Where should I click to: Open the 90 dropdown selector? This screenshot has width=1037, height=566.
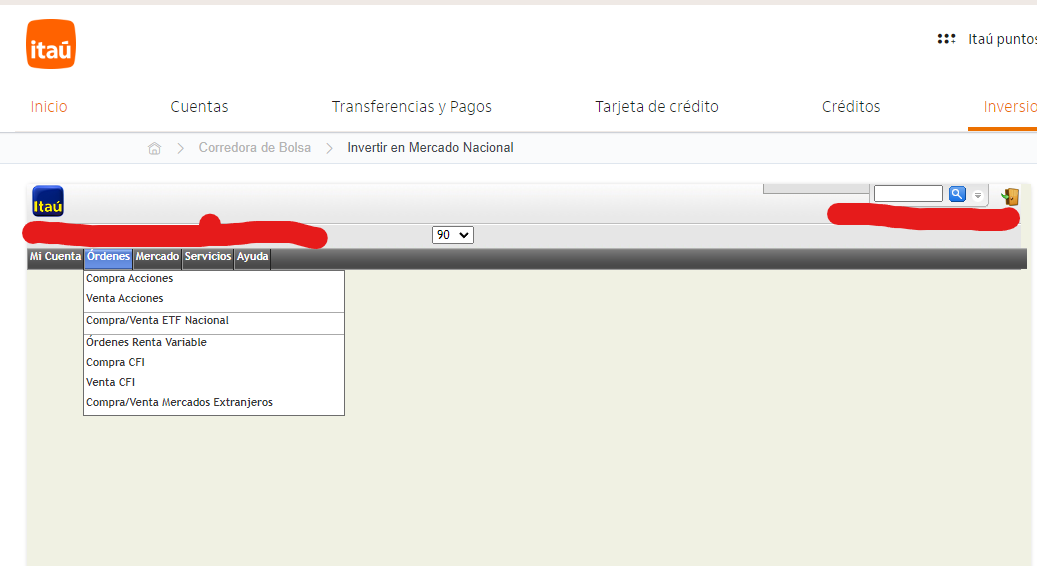452,235
